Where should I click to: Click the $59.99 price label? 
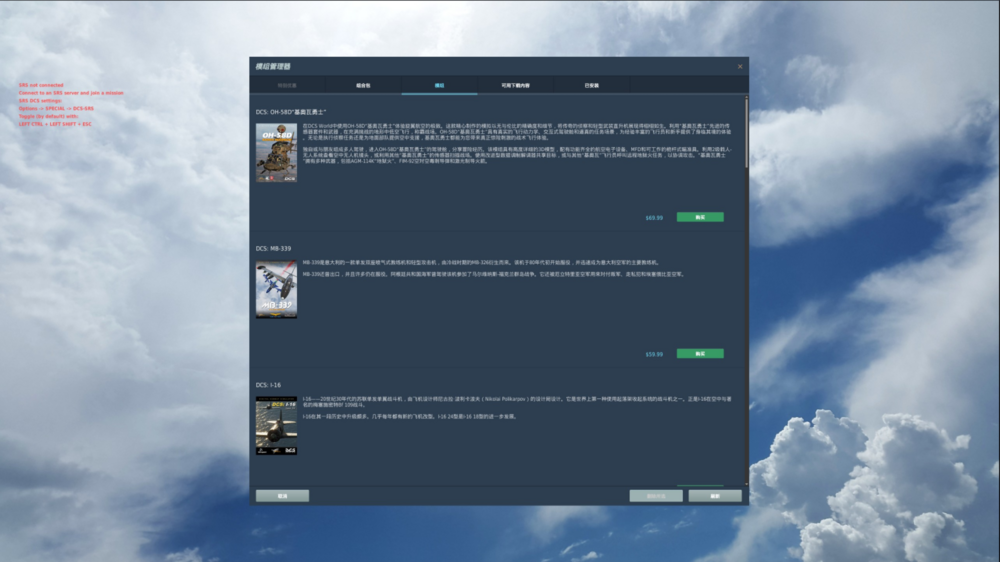(654, 355)
